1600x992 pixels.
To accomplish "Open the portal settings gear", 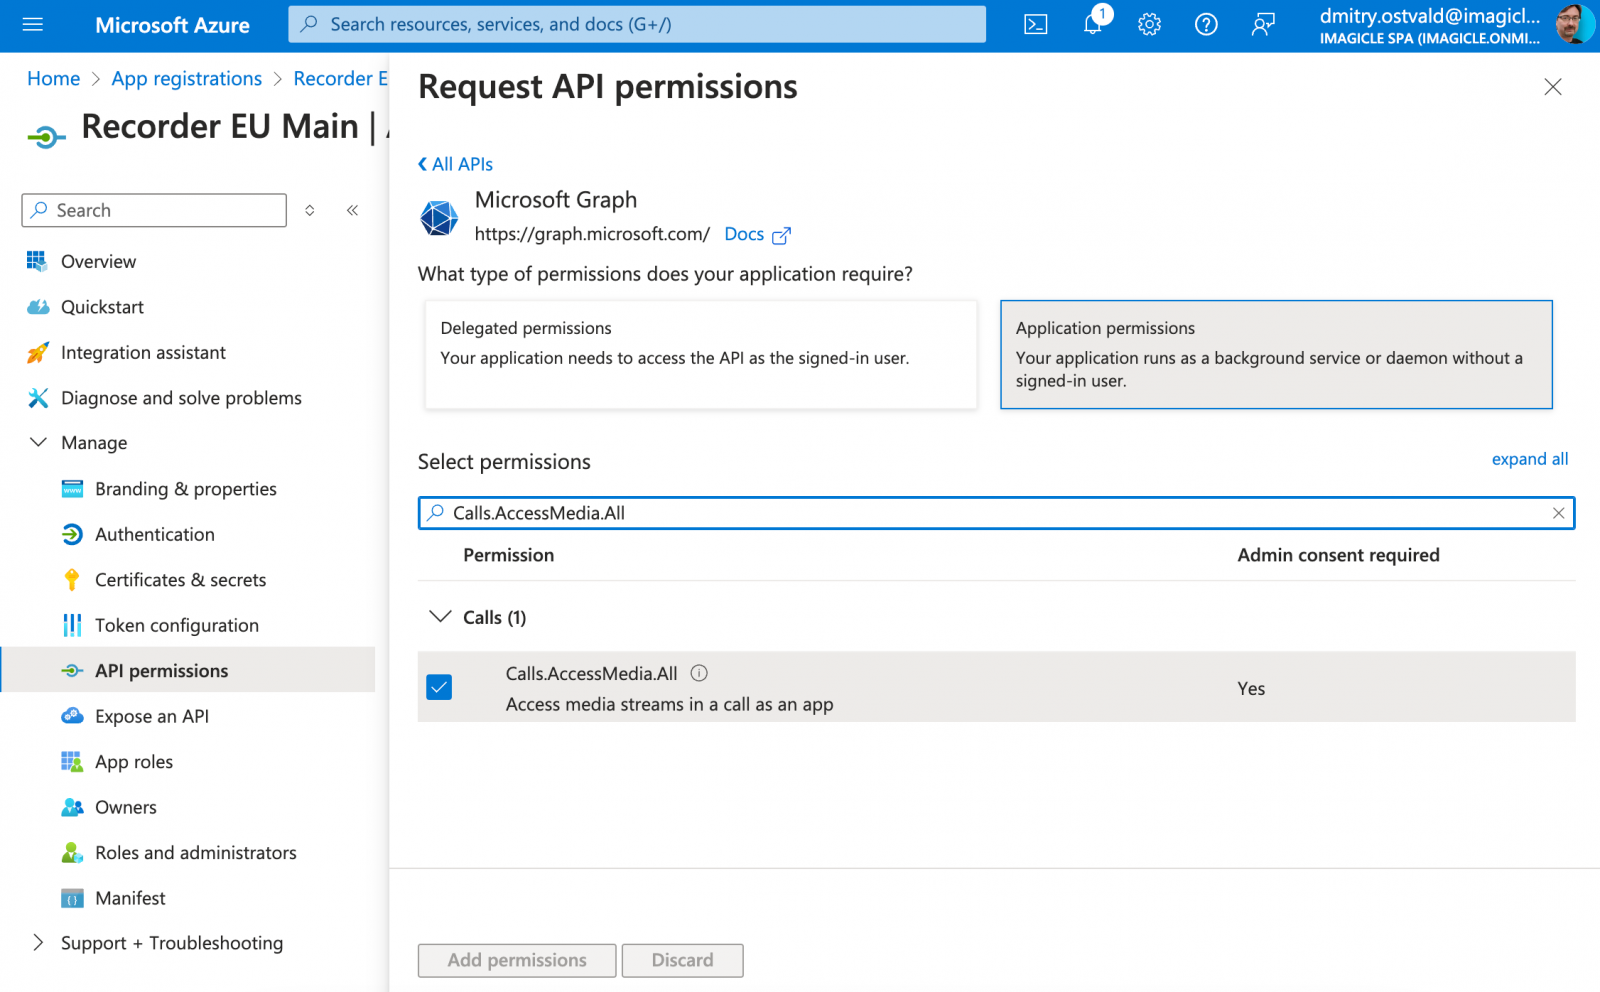I will click(1149, 25).
